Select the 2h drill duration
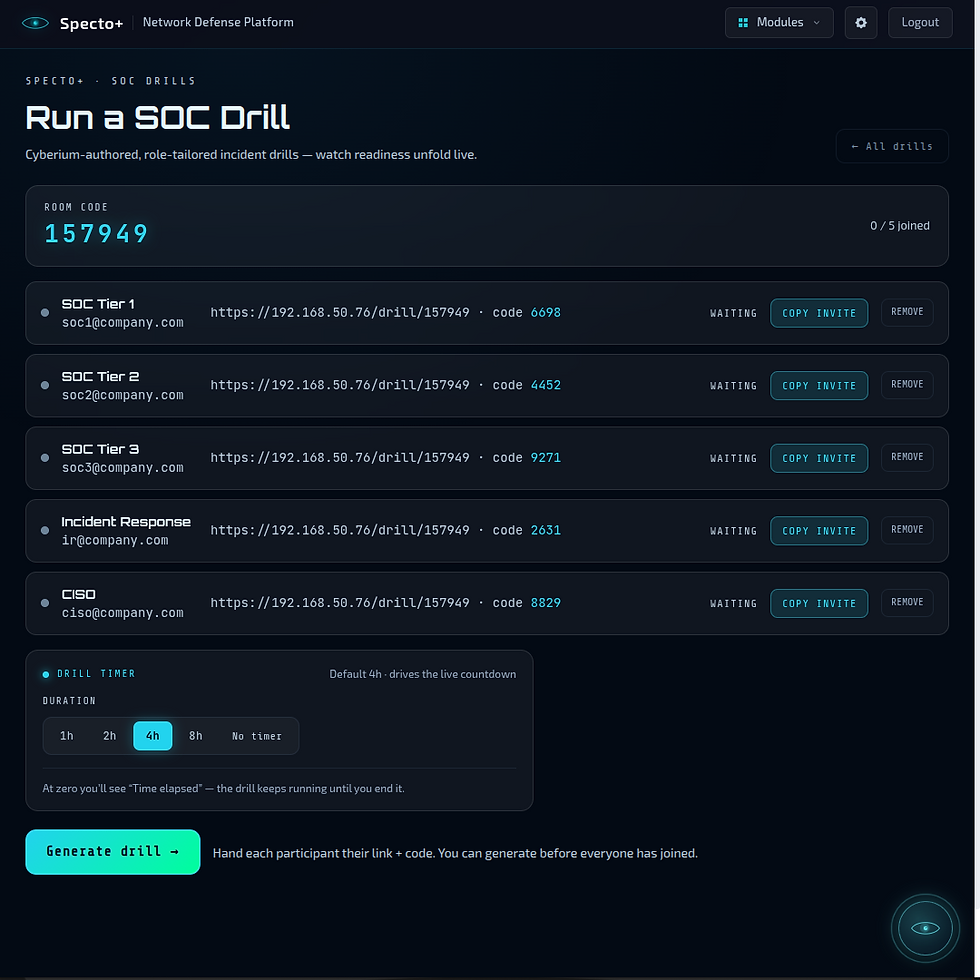980x980 pixels. click(x=109, y=736)
